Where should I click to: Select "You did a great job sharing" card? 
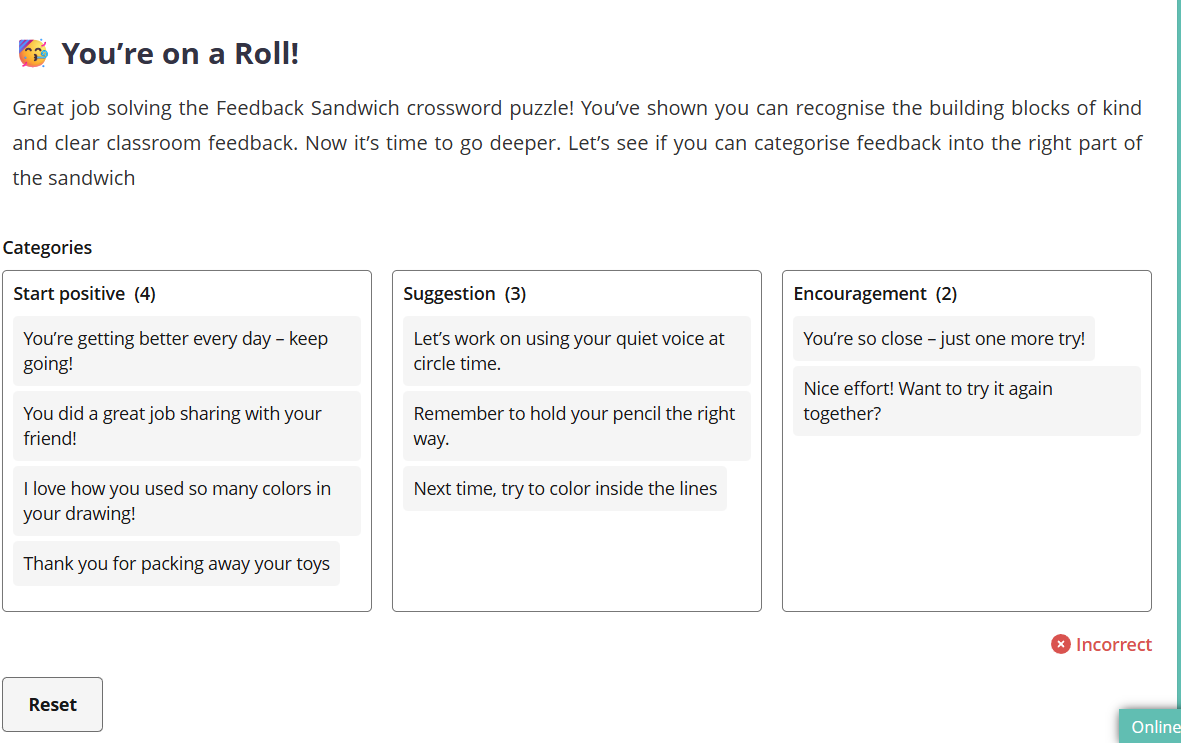[x=186, y=426]
